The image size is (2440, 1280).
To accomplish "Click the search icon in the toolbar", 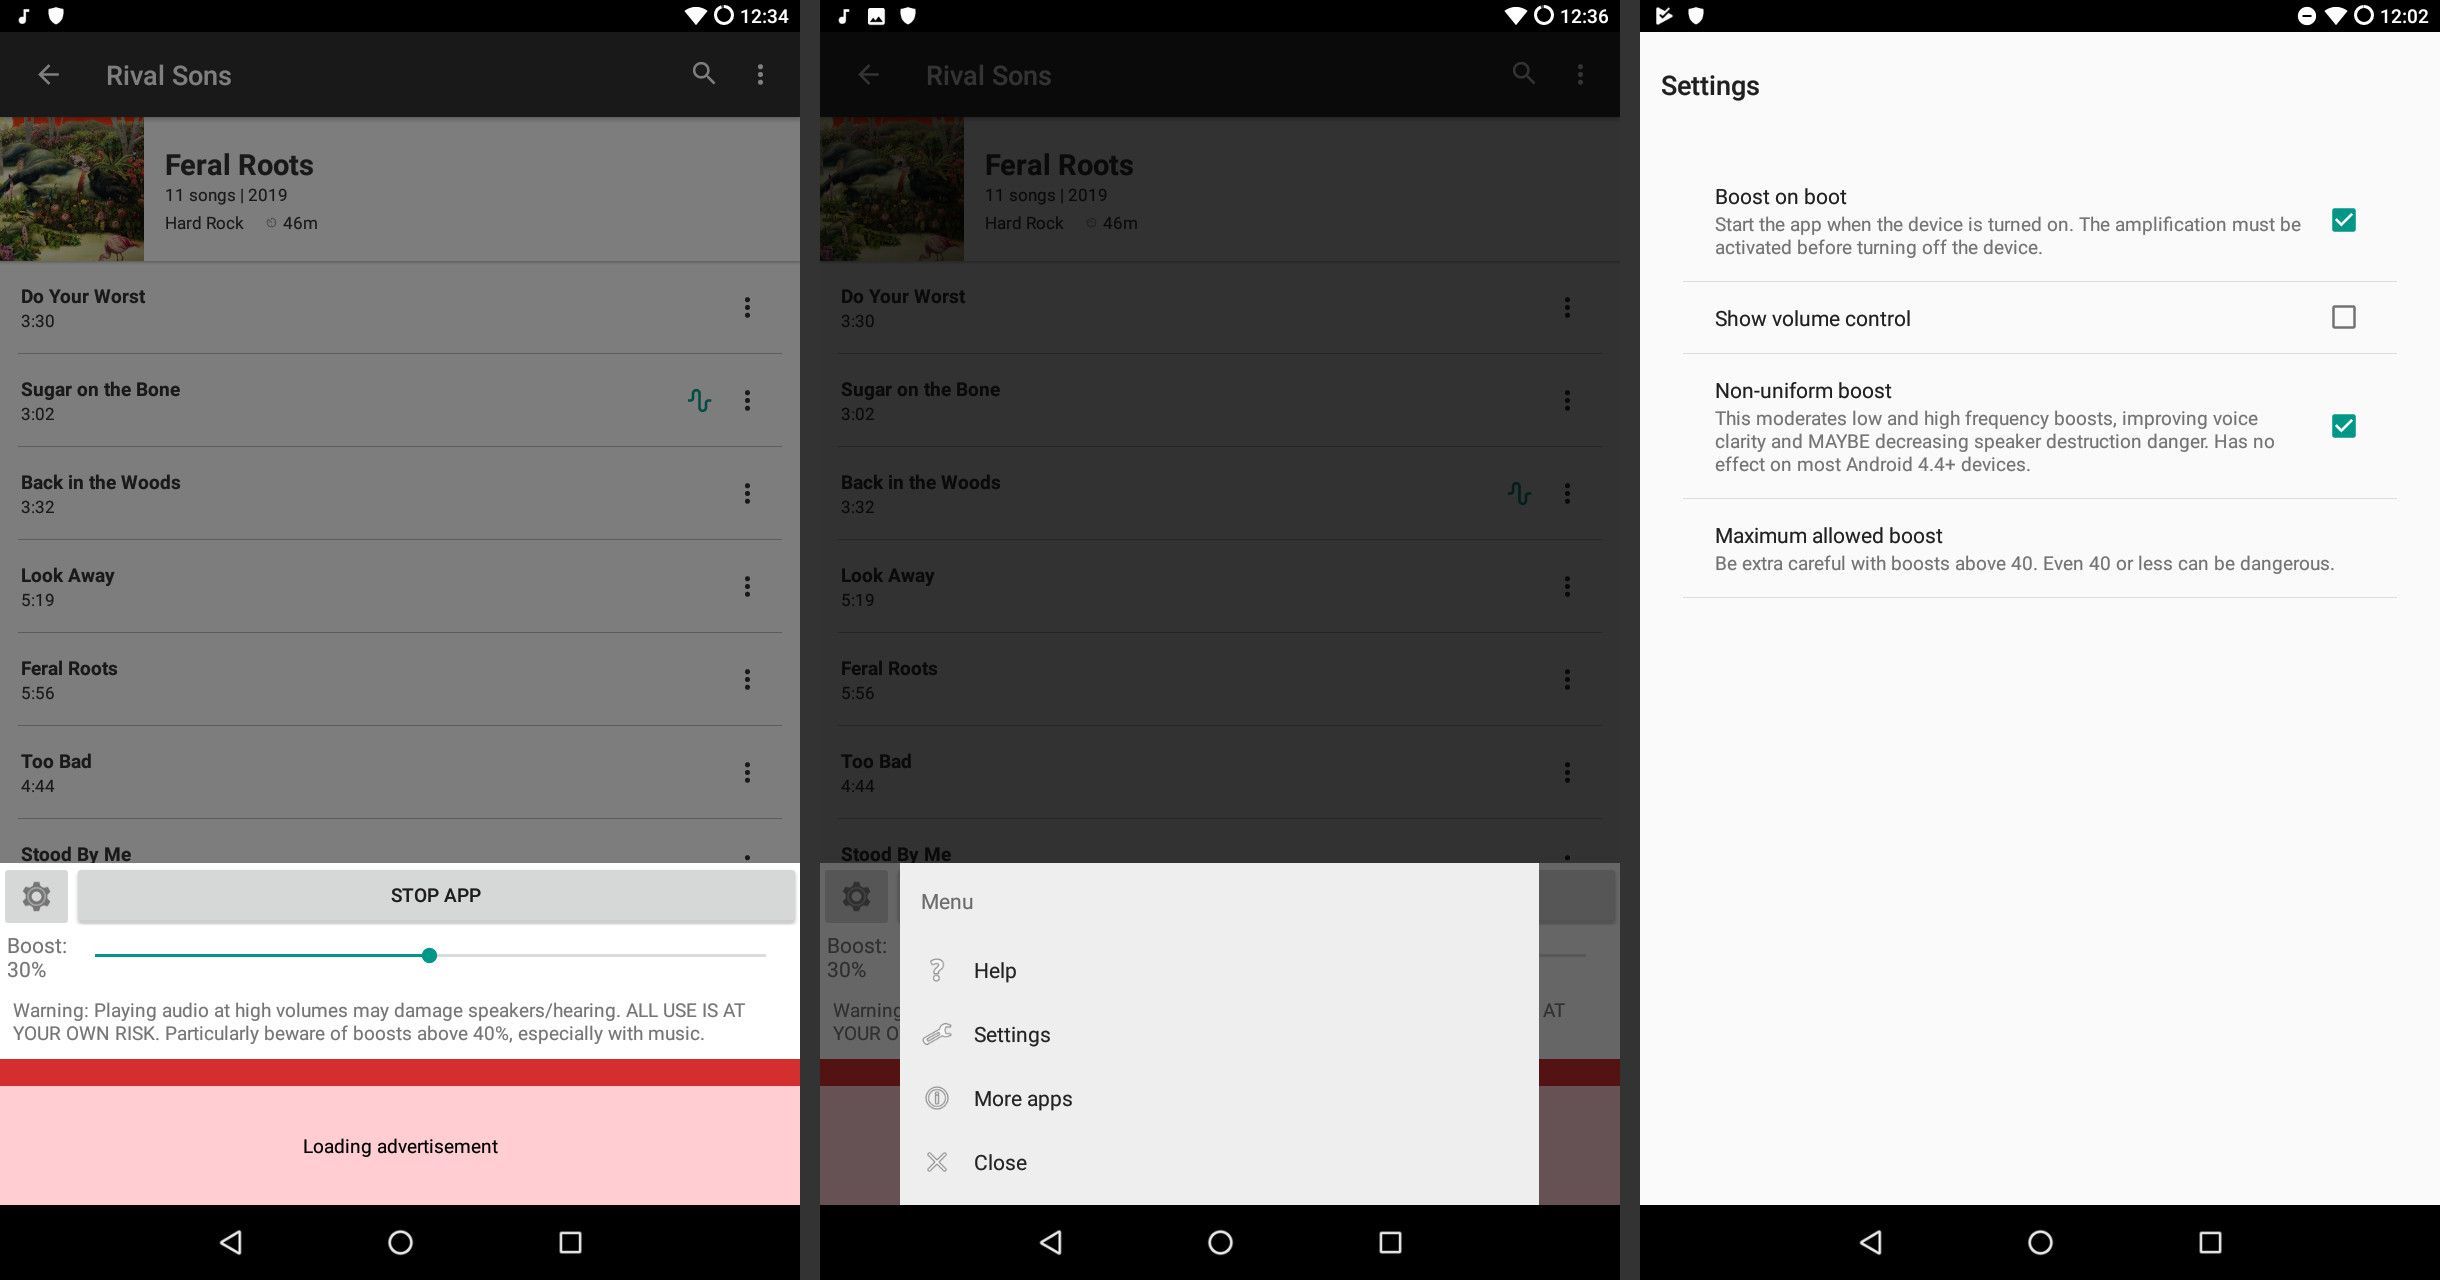I will point(702,73).
